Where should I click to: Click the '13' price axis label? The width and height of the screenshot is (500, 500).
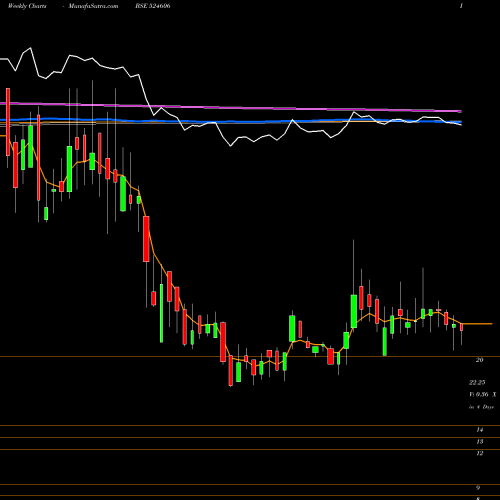[x=479, y=442]
